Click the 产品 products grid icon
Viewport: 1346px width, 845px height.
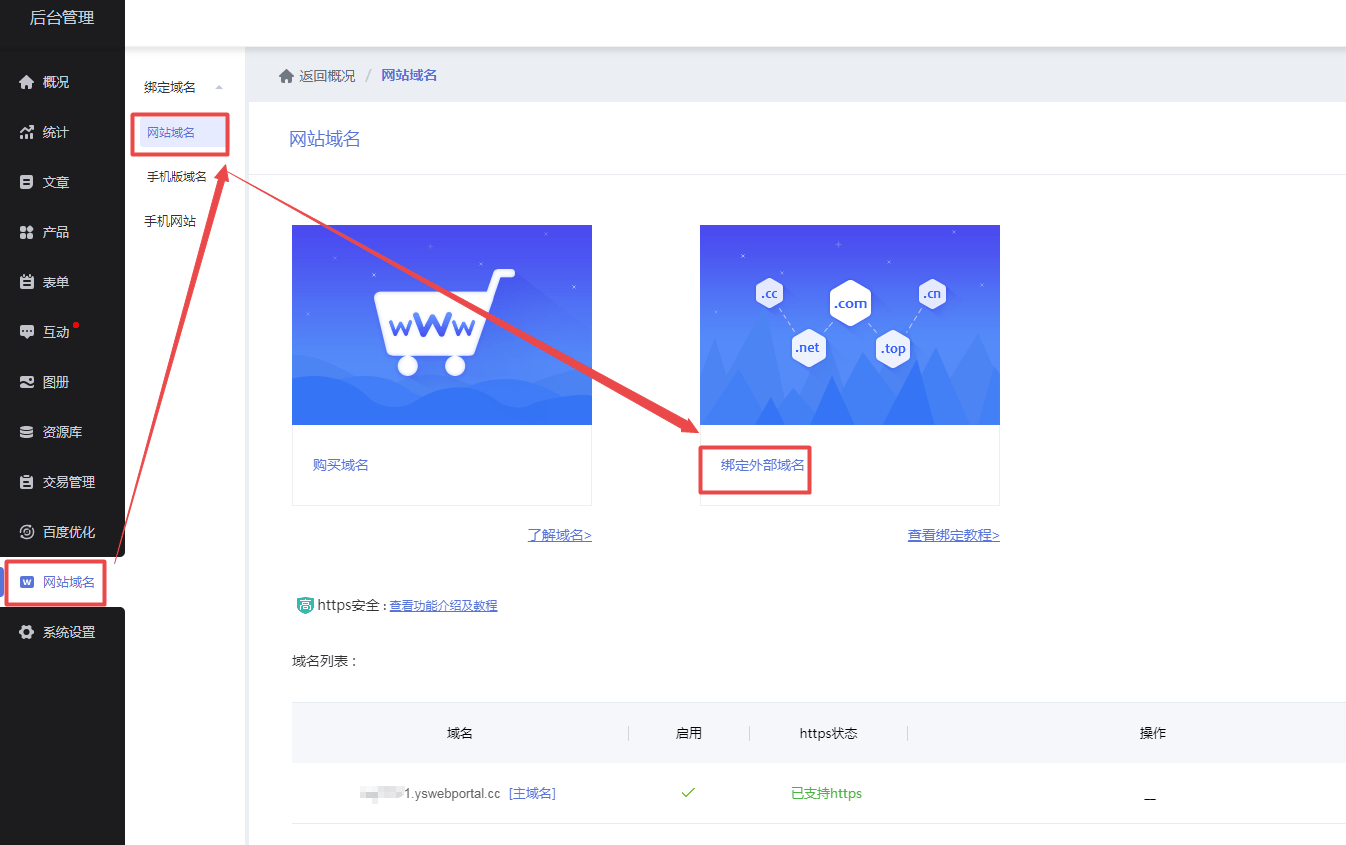pos(25,232)
